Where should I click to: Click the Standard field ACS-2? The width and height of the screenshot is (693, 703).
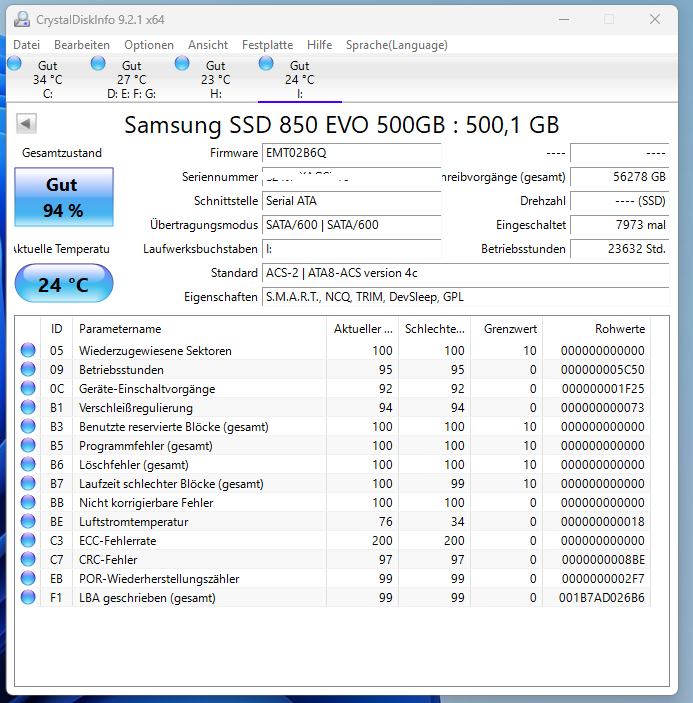click(466, 273)
